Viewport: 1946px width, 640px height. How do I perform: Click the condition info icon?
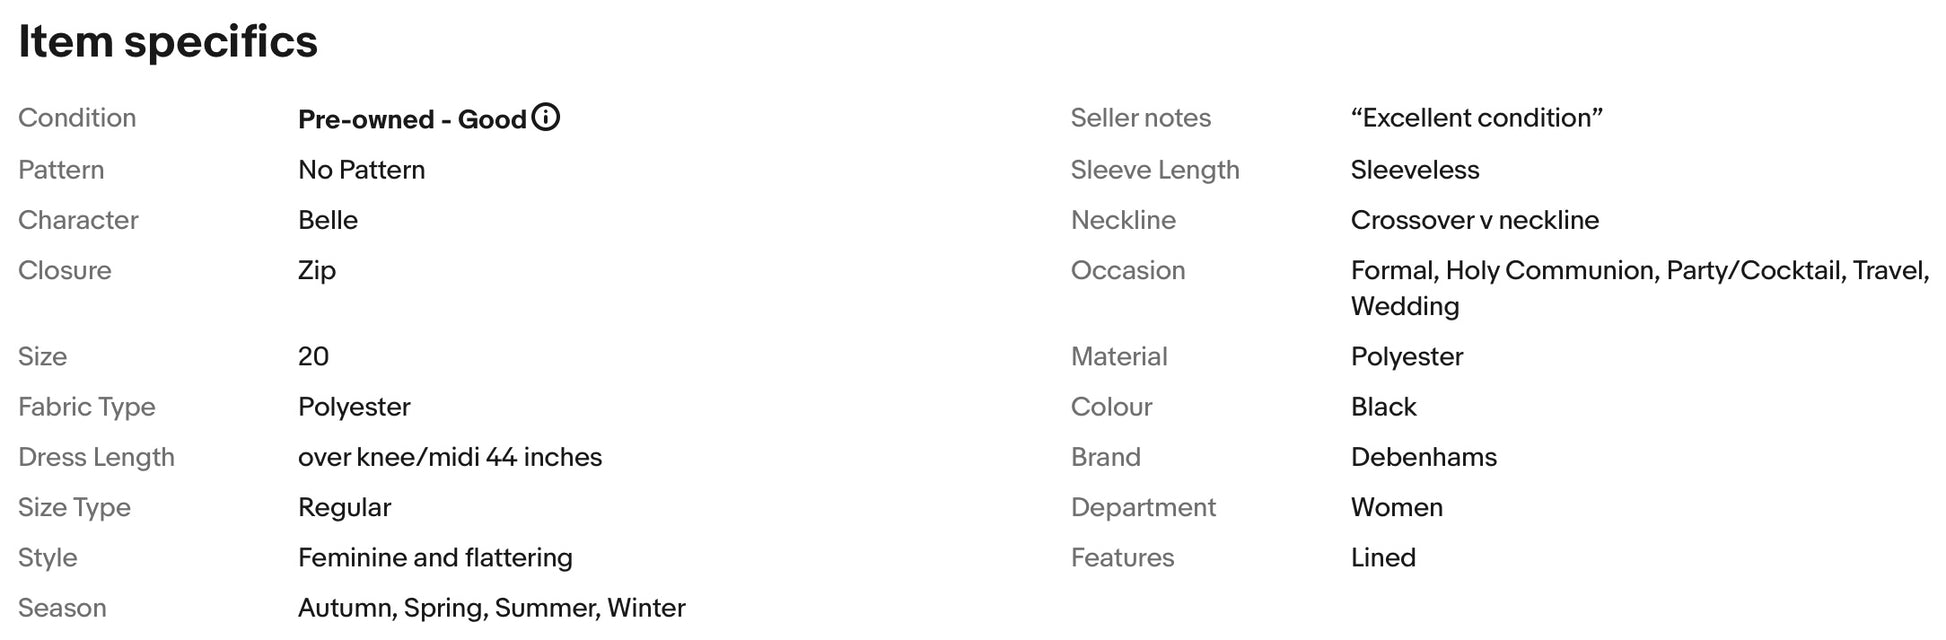pyautogui.click(x=545, y=117)
